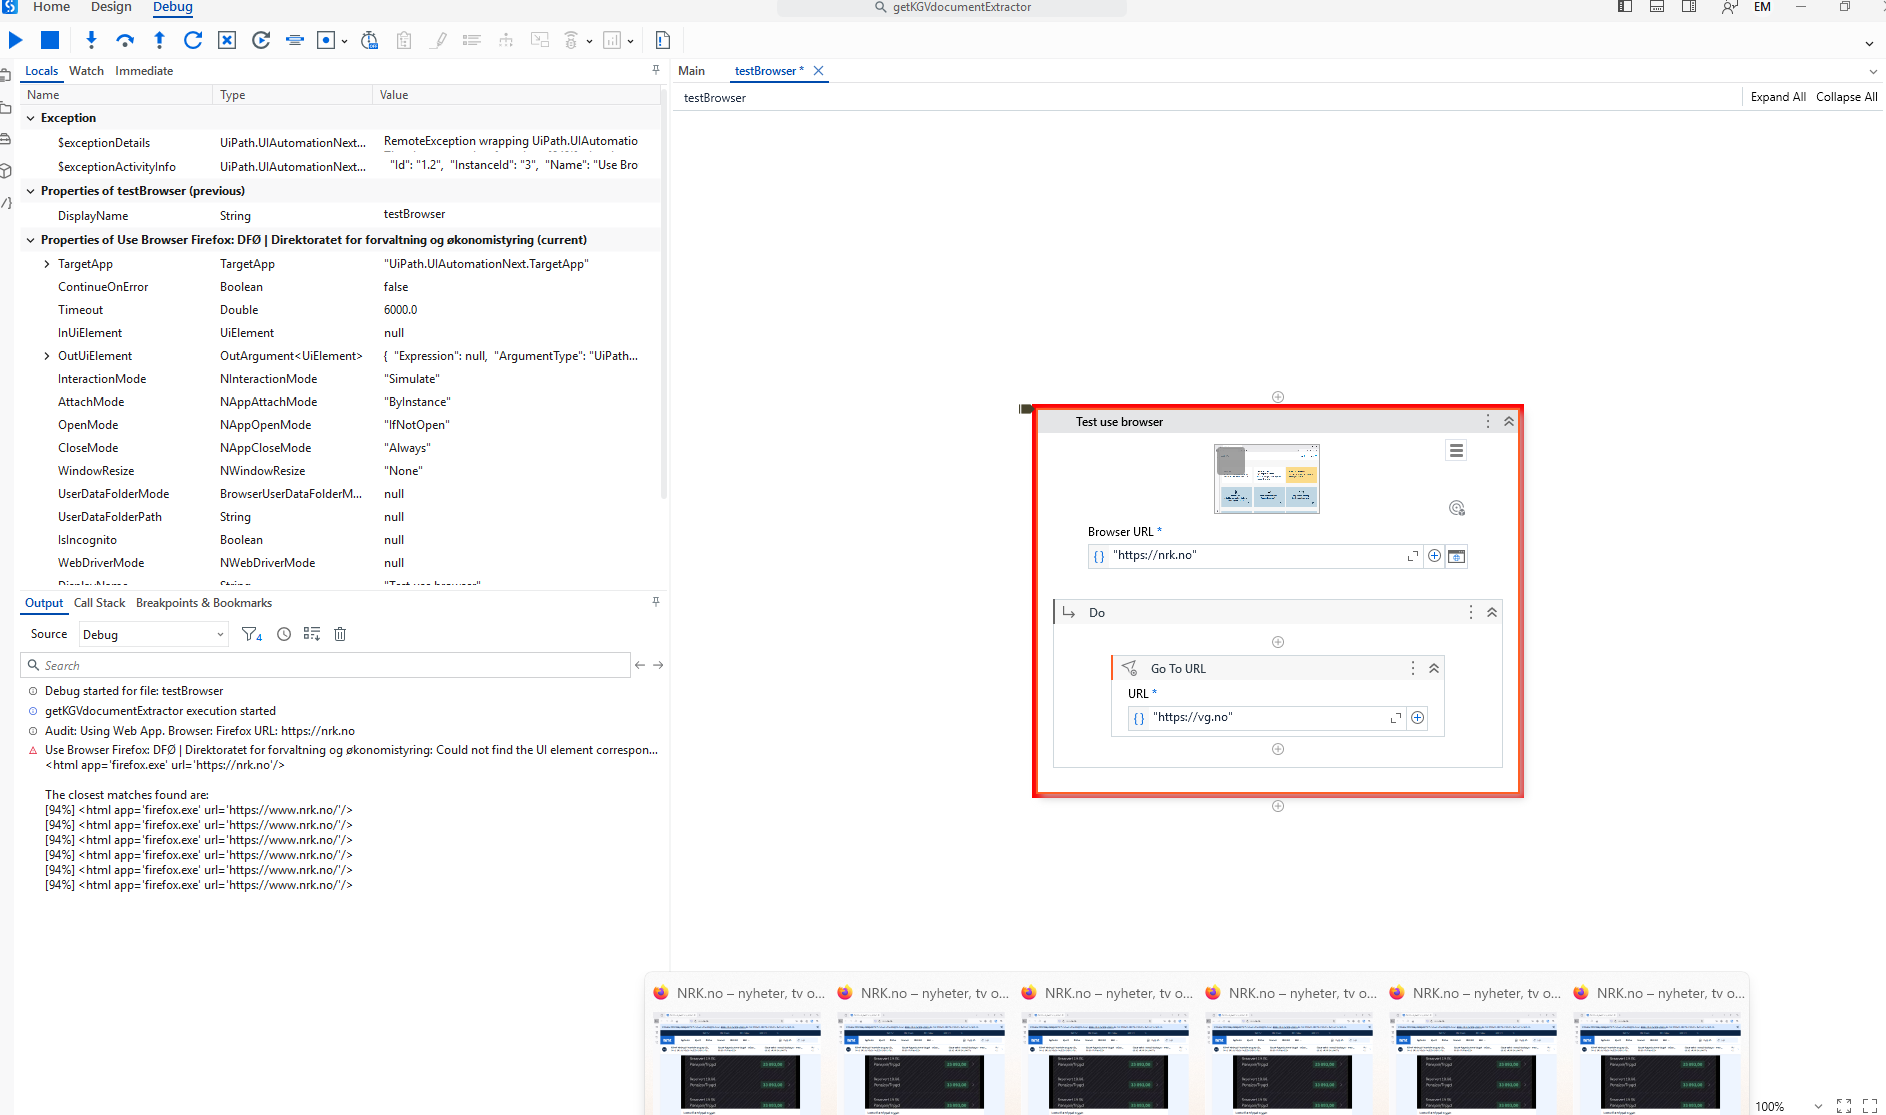Stop the debug session
This screenshot has width=1886, height=1115.
click(x=50, y=40)
